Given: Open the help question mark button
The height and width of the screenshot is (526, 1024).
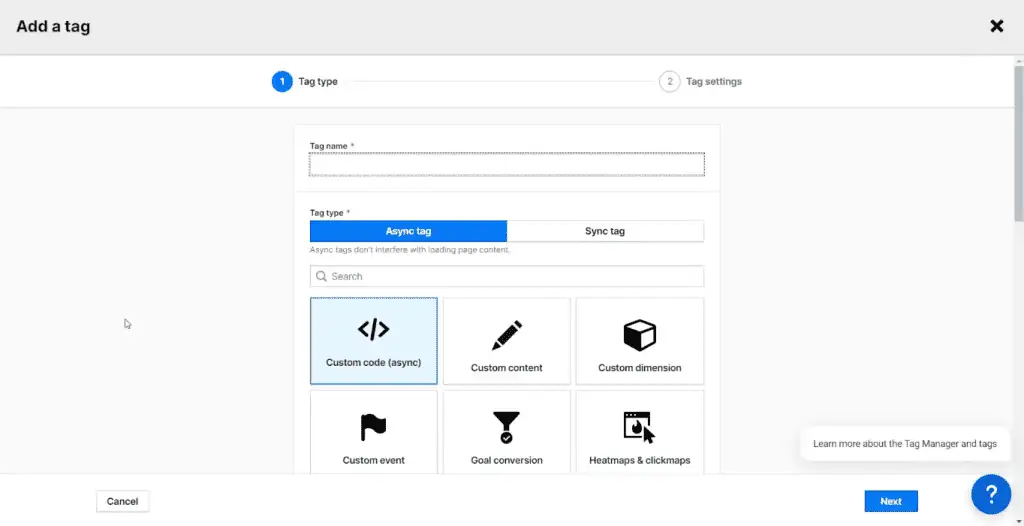Looking at the screenshot, I should [x=991, y=494].
